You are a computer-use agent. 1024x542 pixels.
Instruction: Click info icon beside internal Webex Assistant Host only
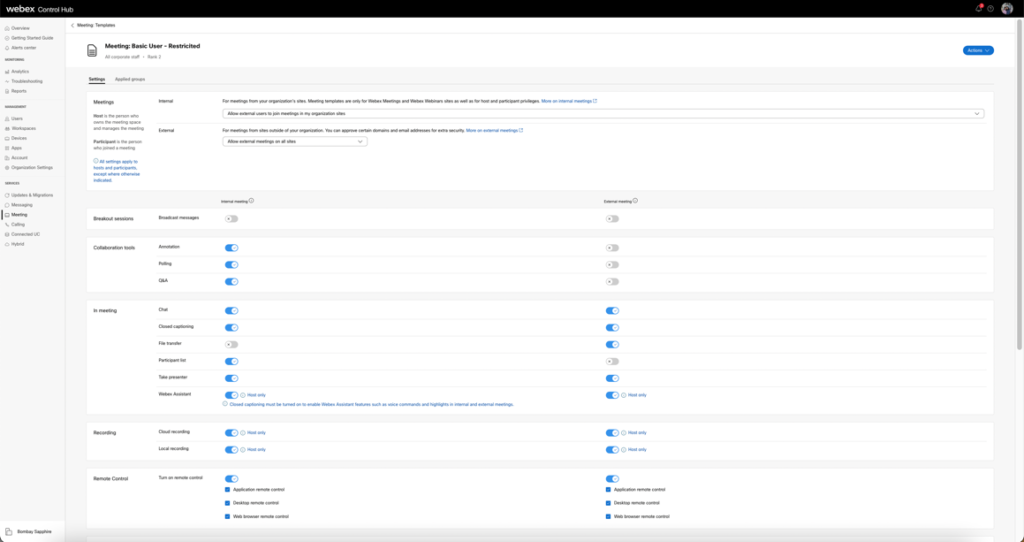[x=243, y=395]
